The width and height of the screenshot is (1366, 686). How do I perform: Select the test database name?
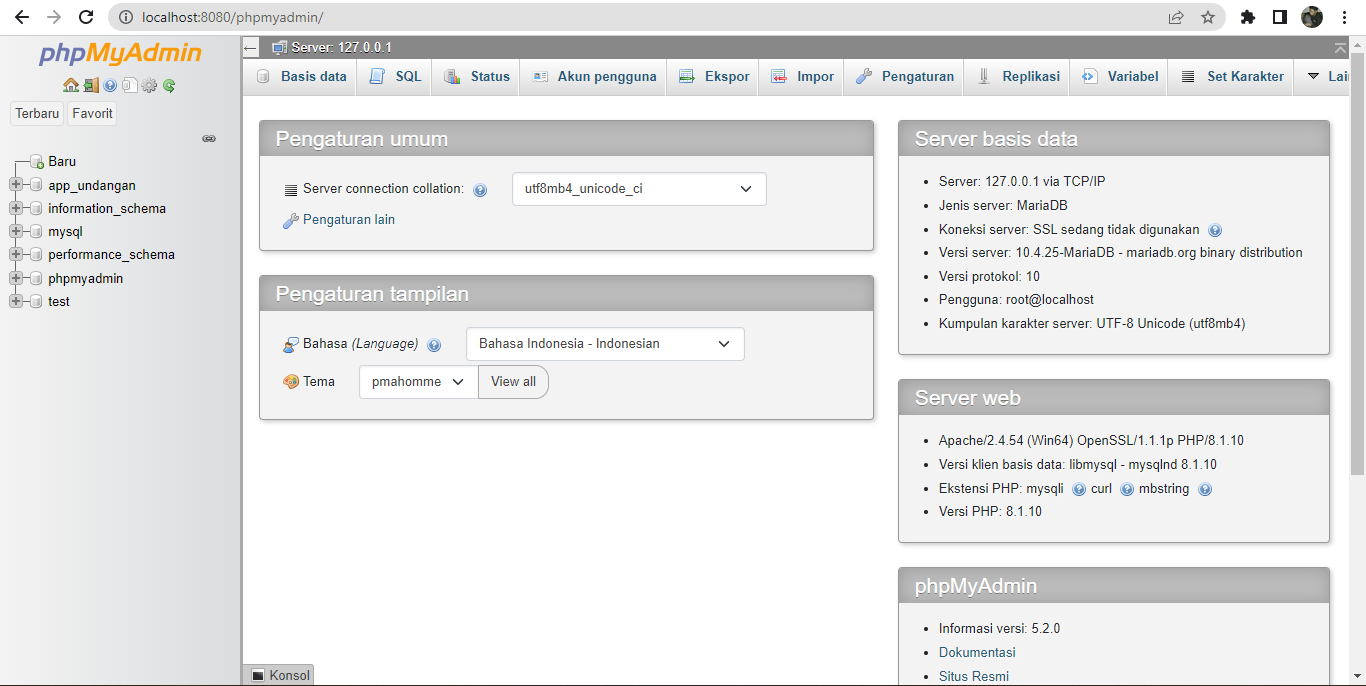pos(59,302)
